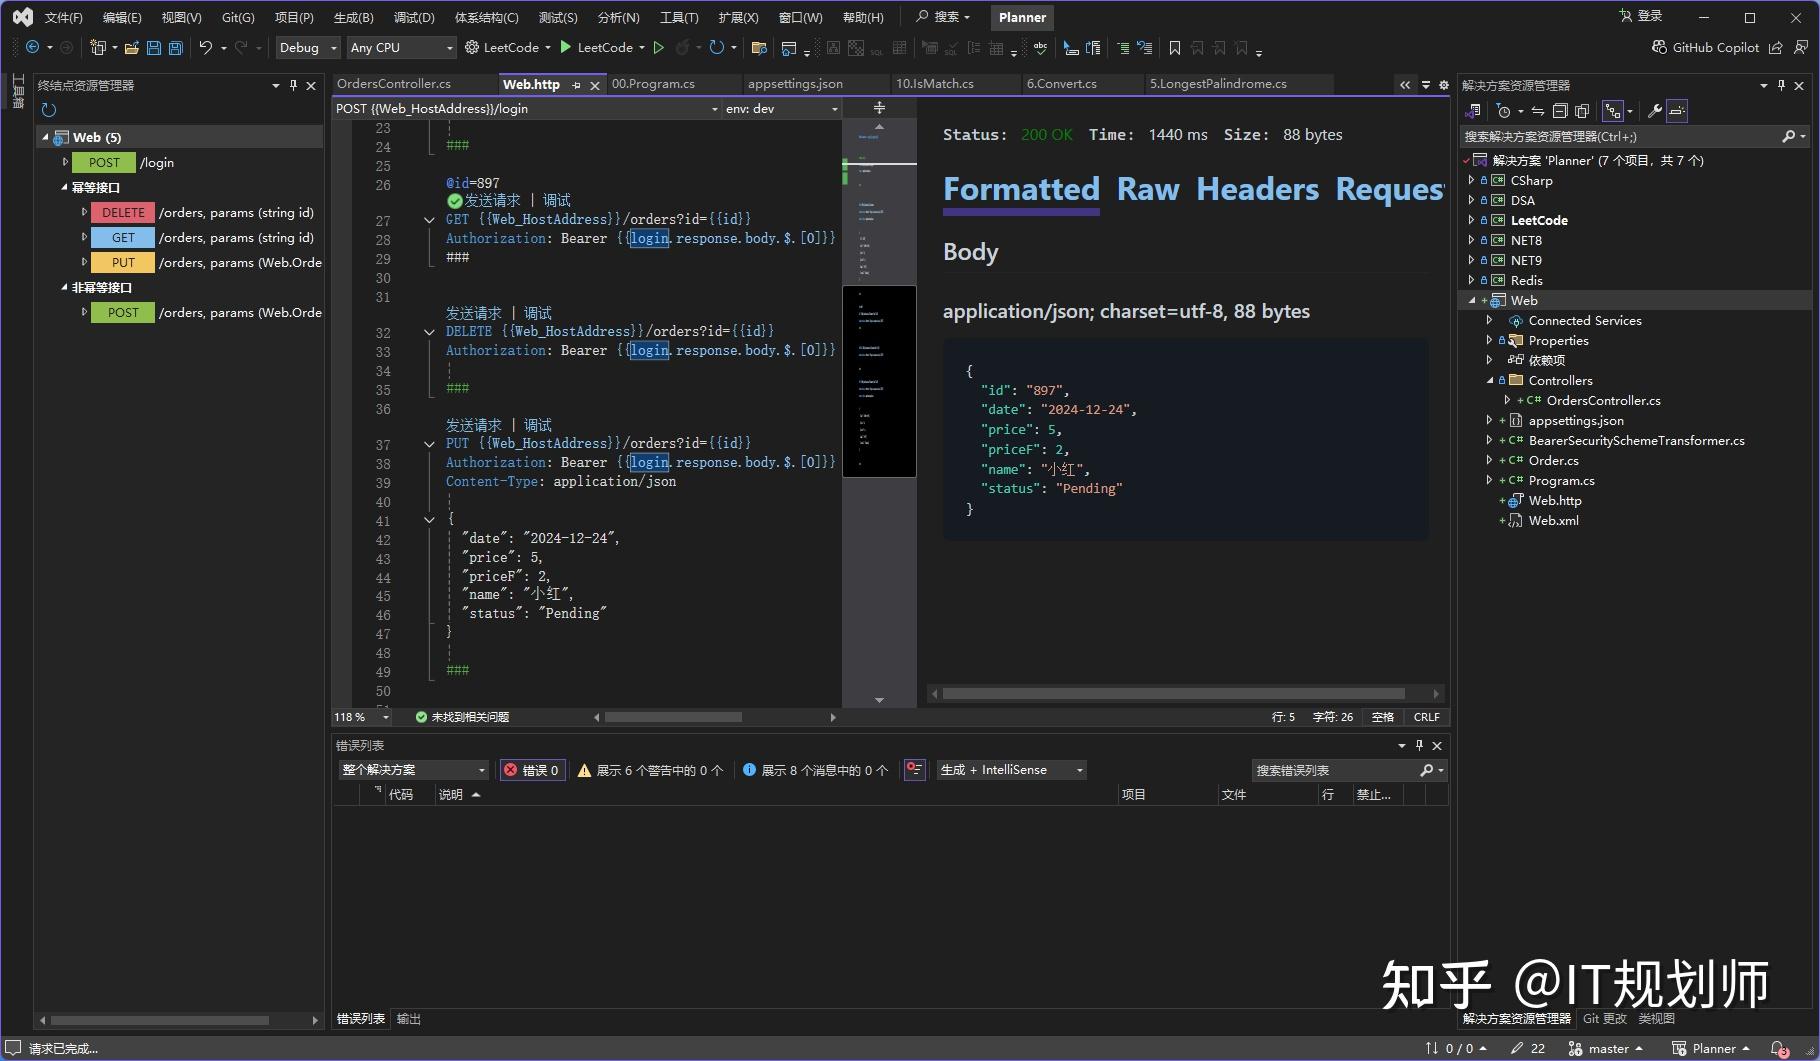The width and height of the screenshot is (1820, 1061).
Task: Click send request link above GET
Action: coord(492,200)
